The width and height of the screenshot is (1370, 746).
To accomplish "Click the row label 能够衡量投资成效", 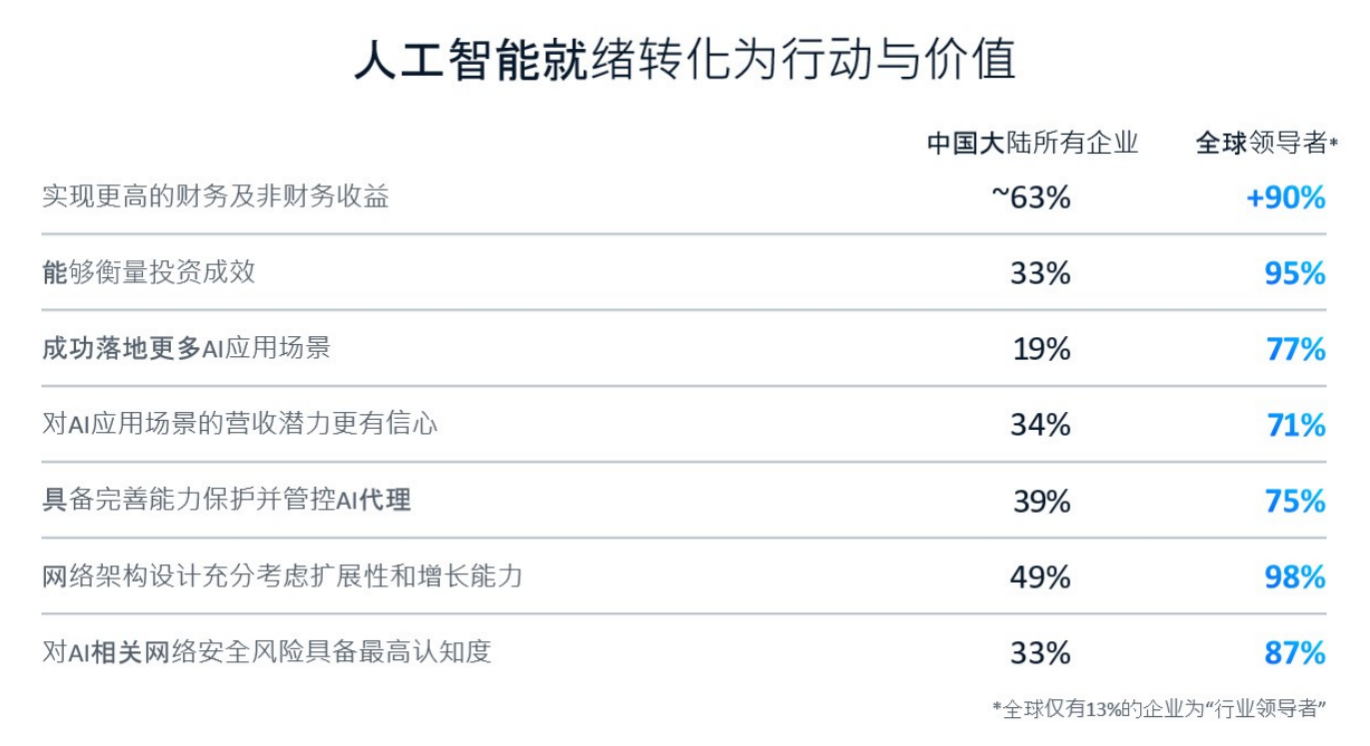I will pyautogui.click(x=149, y=272).
